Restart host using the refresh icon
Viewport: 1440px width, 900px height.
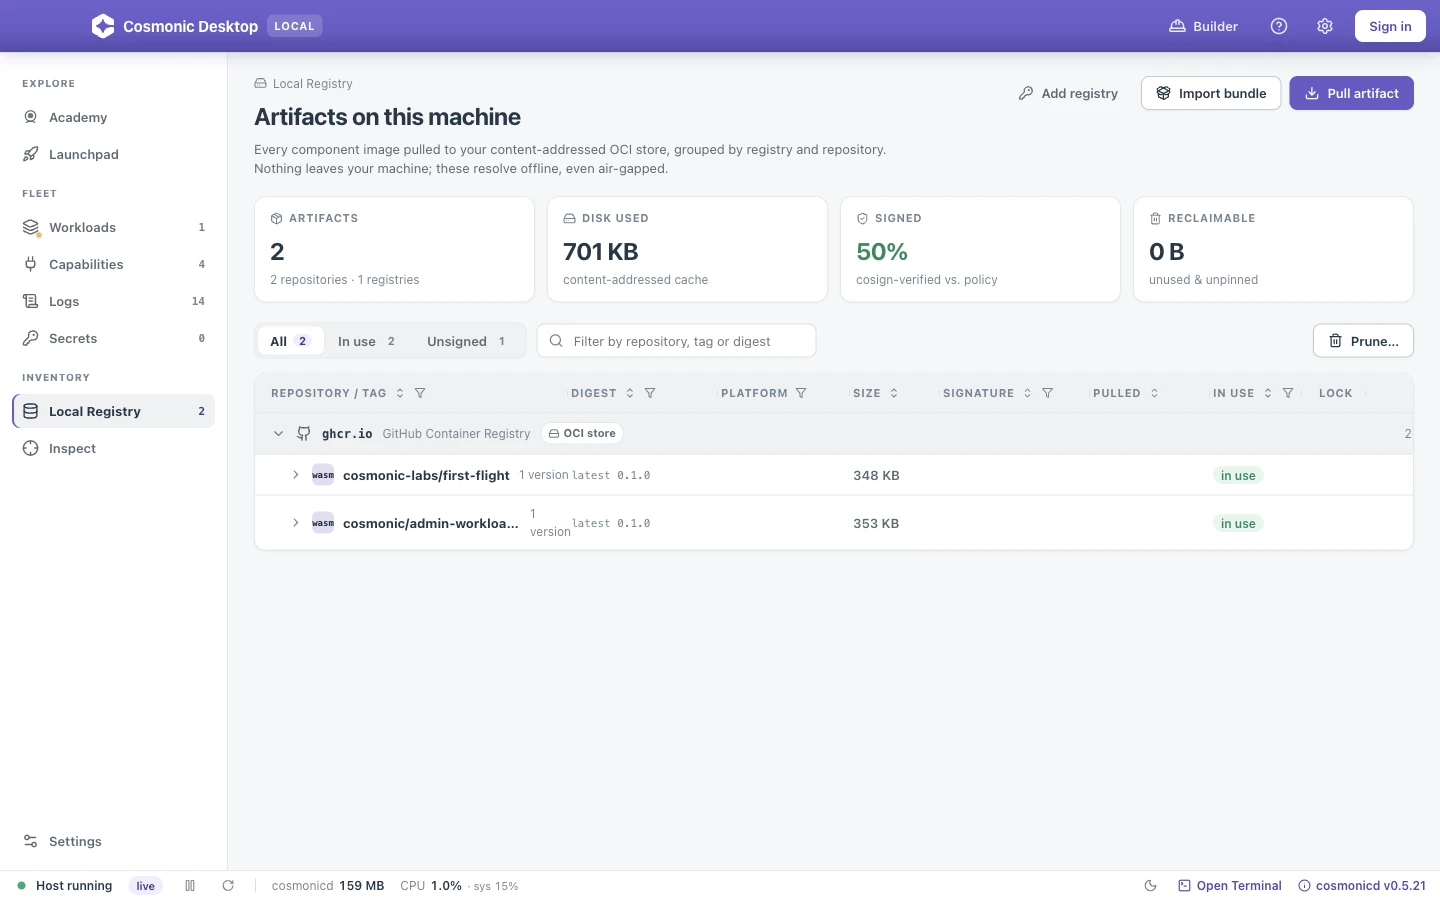tap(228, 886)
